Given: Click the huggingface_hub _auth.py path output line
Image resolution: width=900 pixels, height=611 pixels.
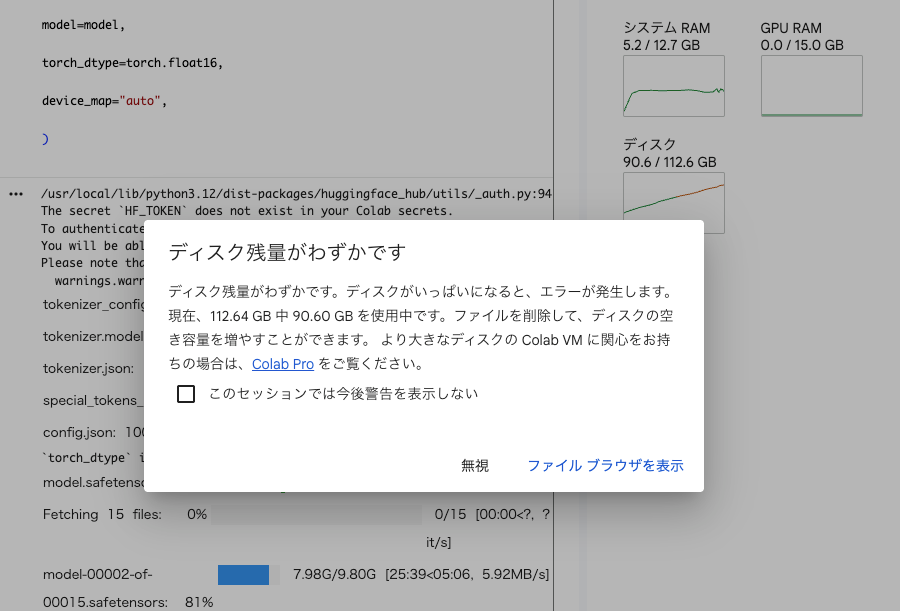Looking at the screenshot, I should point(296,194).
